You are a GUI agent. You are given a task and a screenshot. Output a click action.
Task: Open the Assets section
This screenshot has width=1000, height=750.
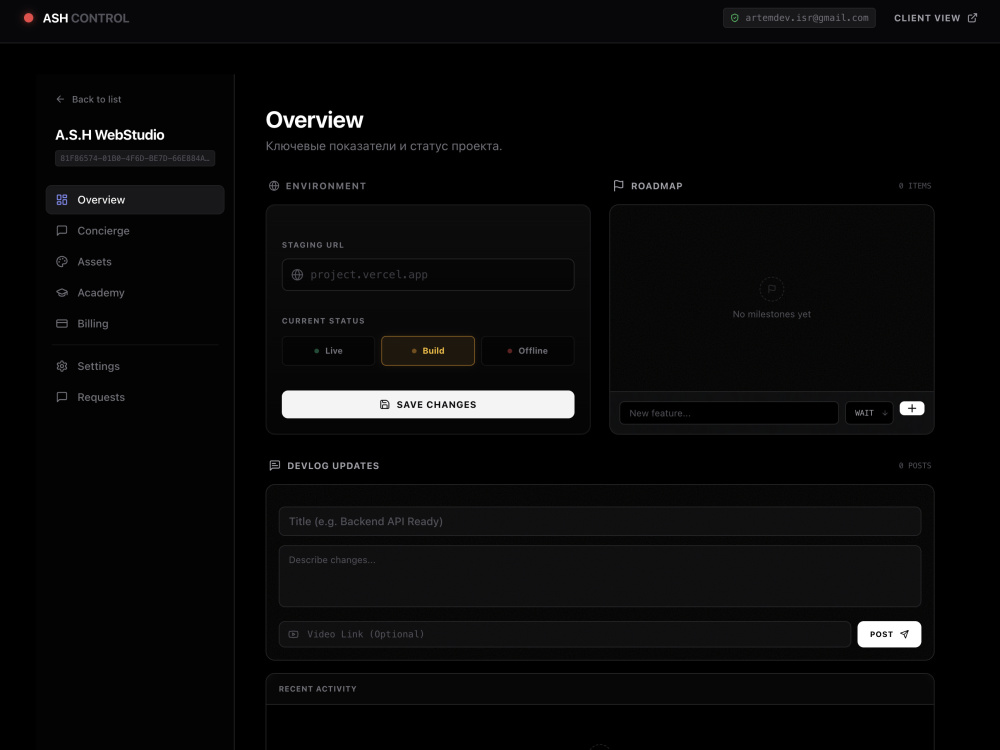point(135,261)
